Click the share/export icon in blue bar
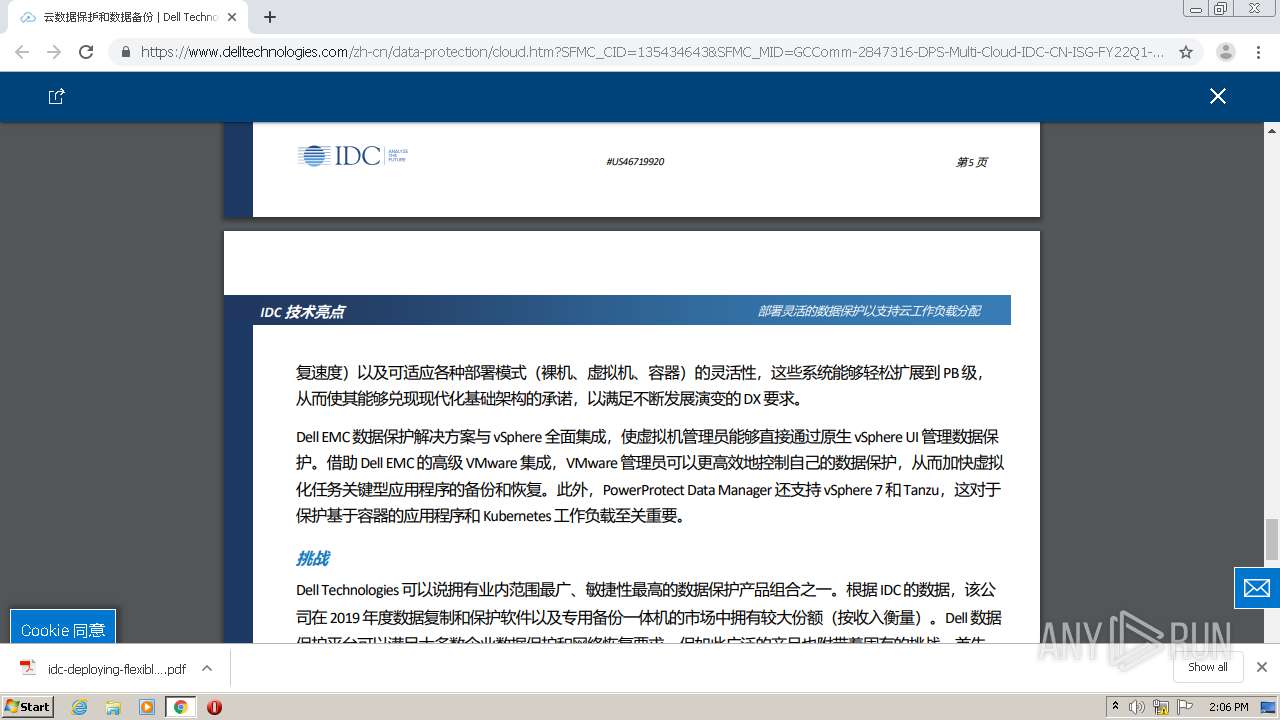The image size is (1280, 720). tap(57, 96)
